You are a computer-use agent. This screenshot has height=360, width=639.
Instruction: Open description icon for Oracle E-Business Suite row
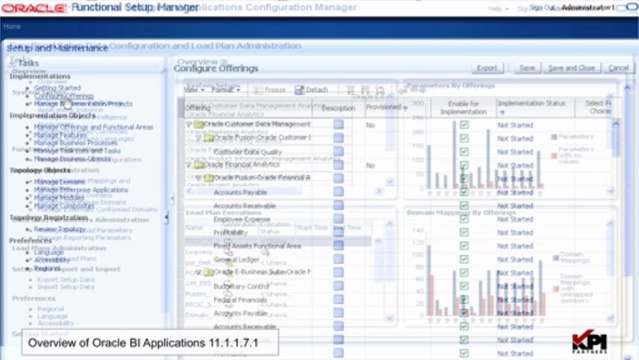tap(338, 272)
